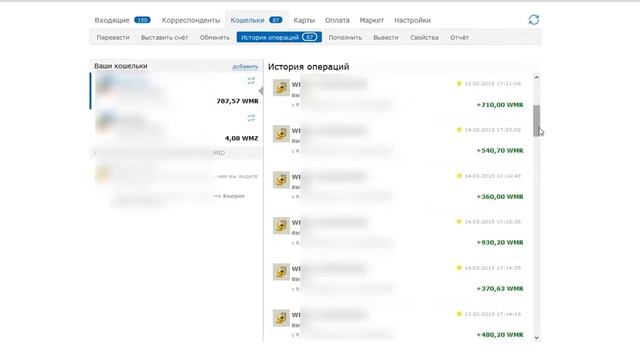Click the yellow status dot of +930,20 operation
Screen dimensions: 640x360
pos(459,222)
